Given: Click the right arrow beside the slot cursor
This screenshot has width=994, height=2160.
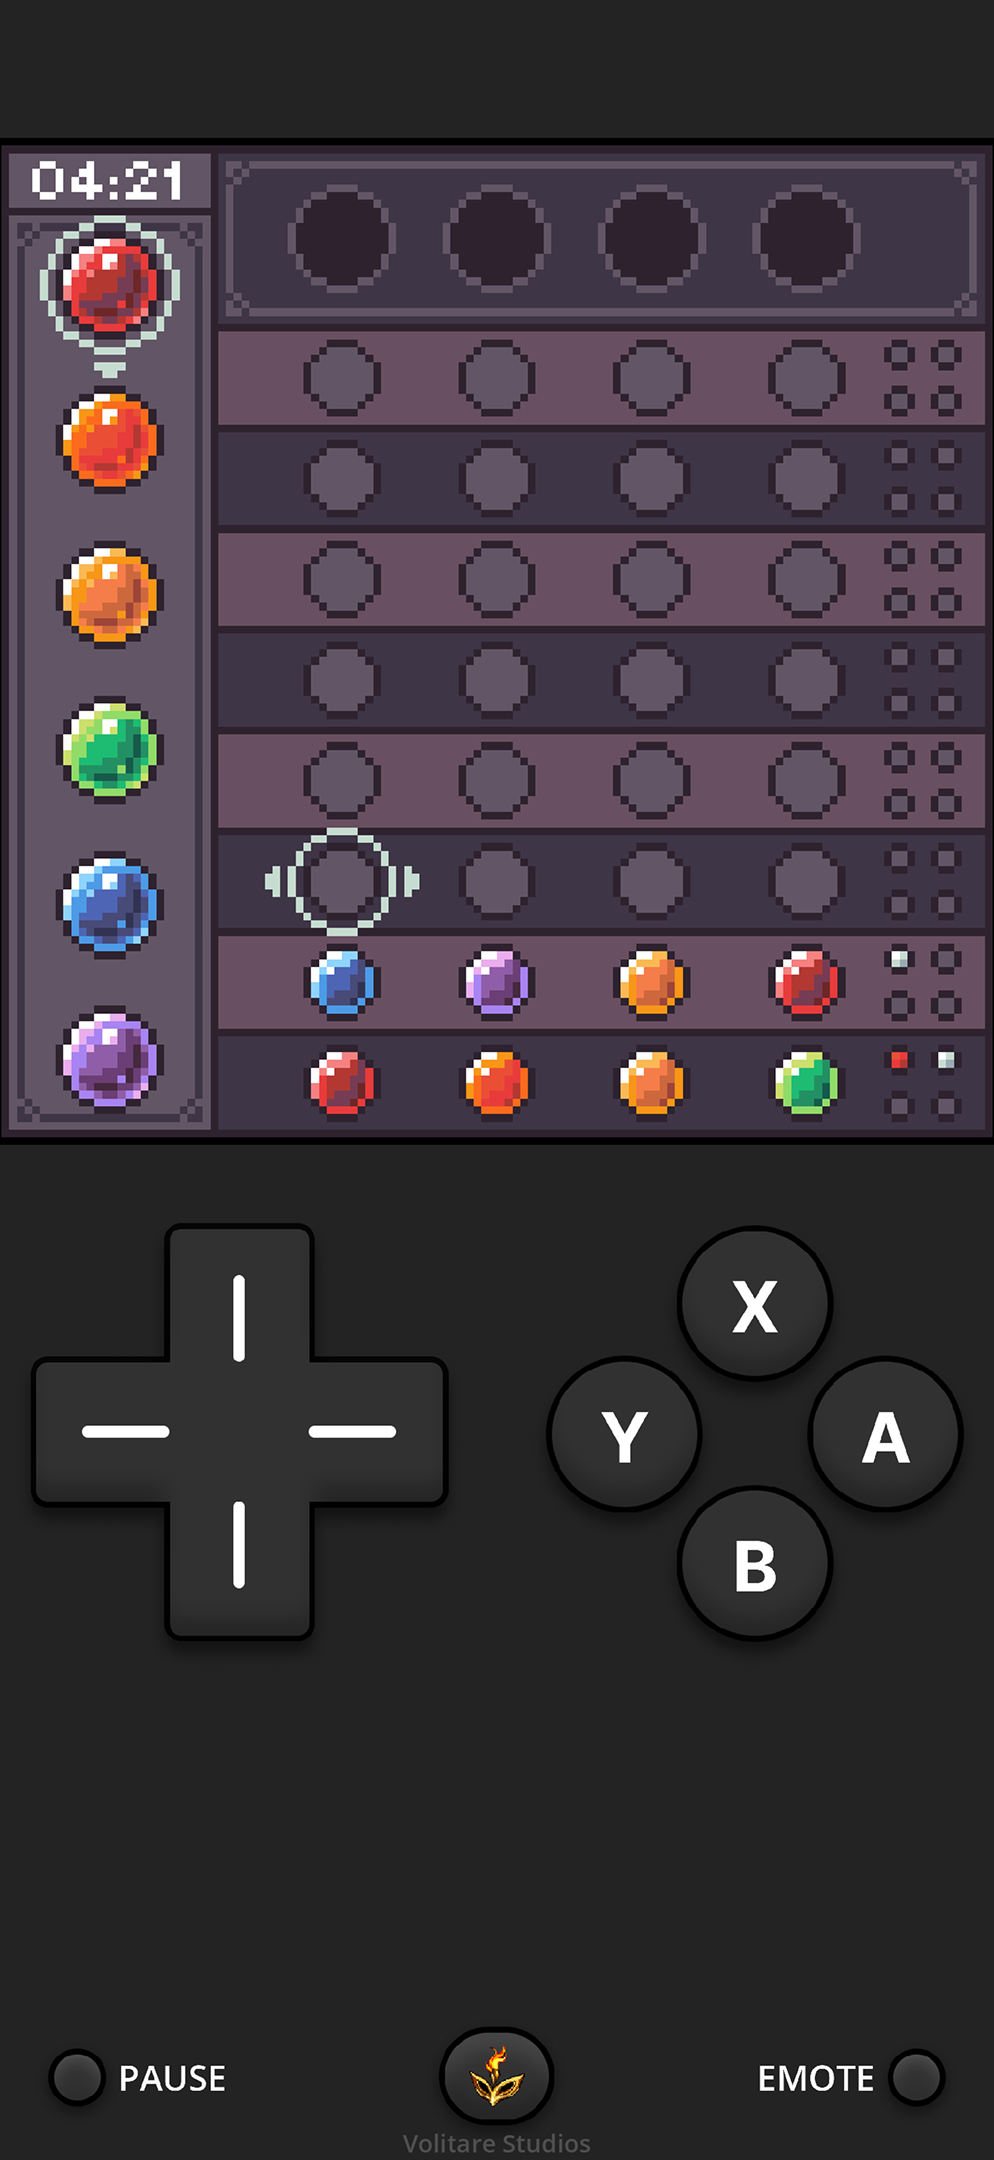Looking at the screenshot, I should click(410, 881).
